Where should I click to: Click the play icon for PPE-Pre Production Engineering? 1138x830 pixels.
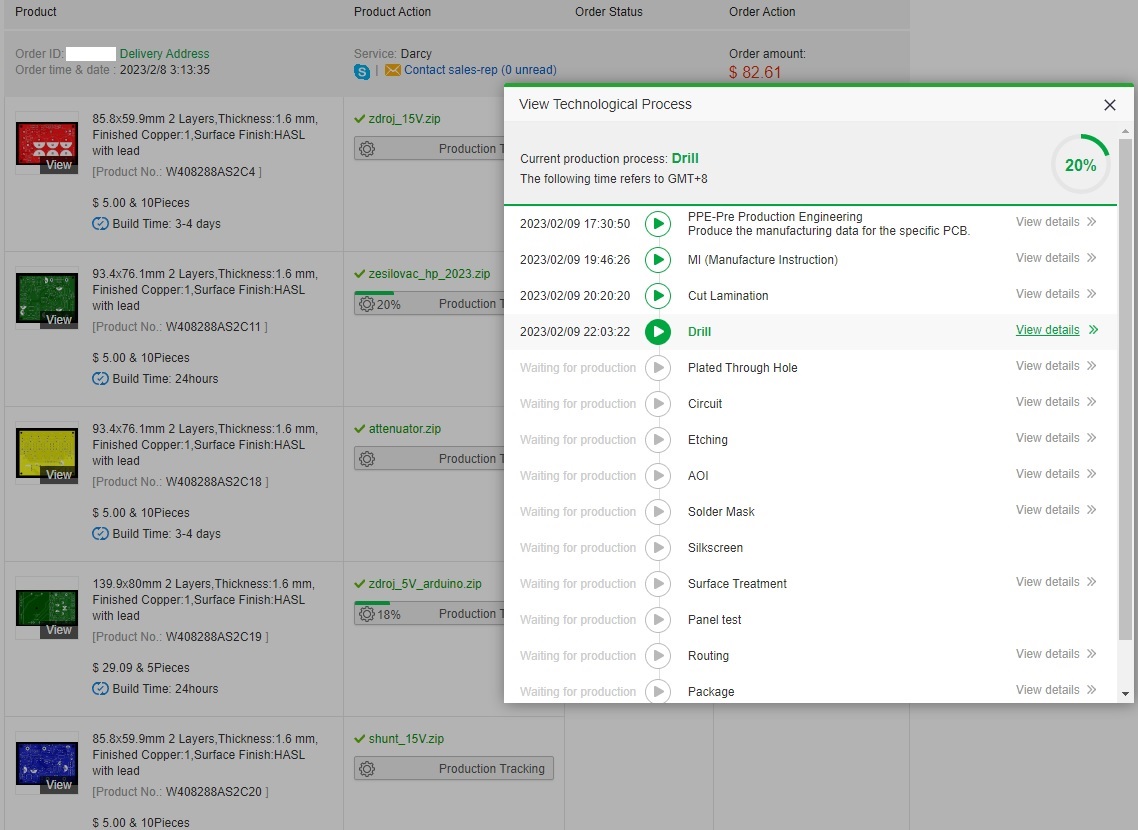coord(658,223)
